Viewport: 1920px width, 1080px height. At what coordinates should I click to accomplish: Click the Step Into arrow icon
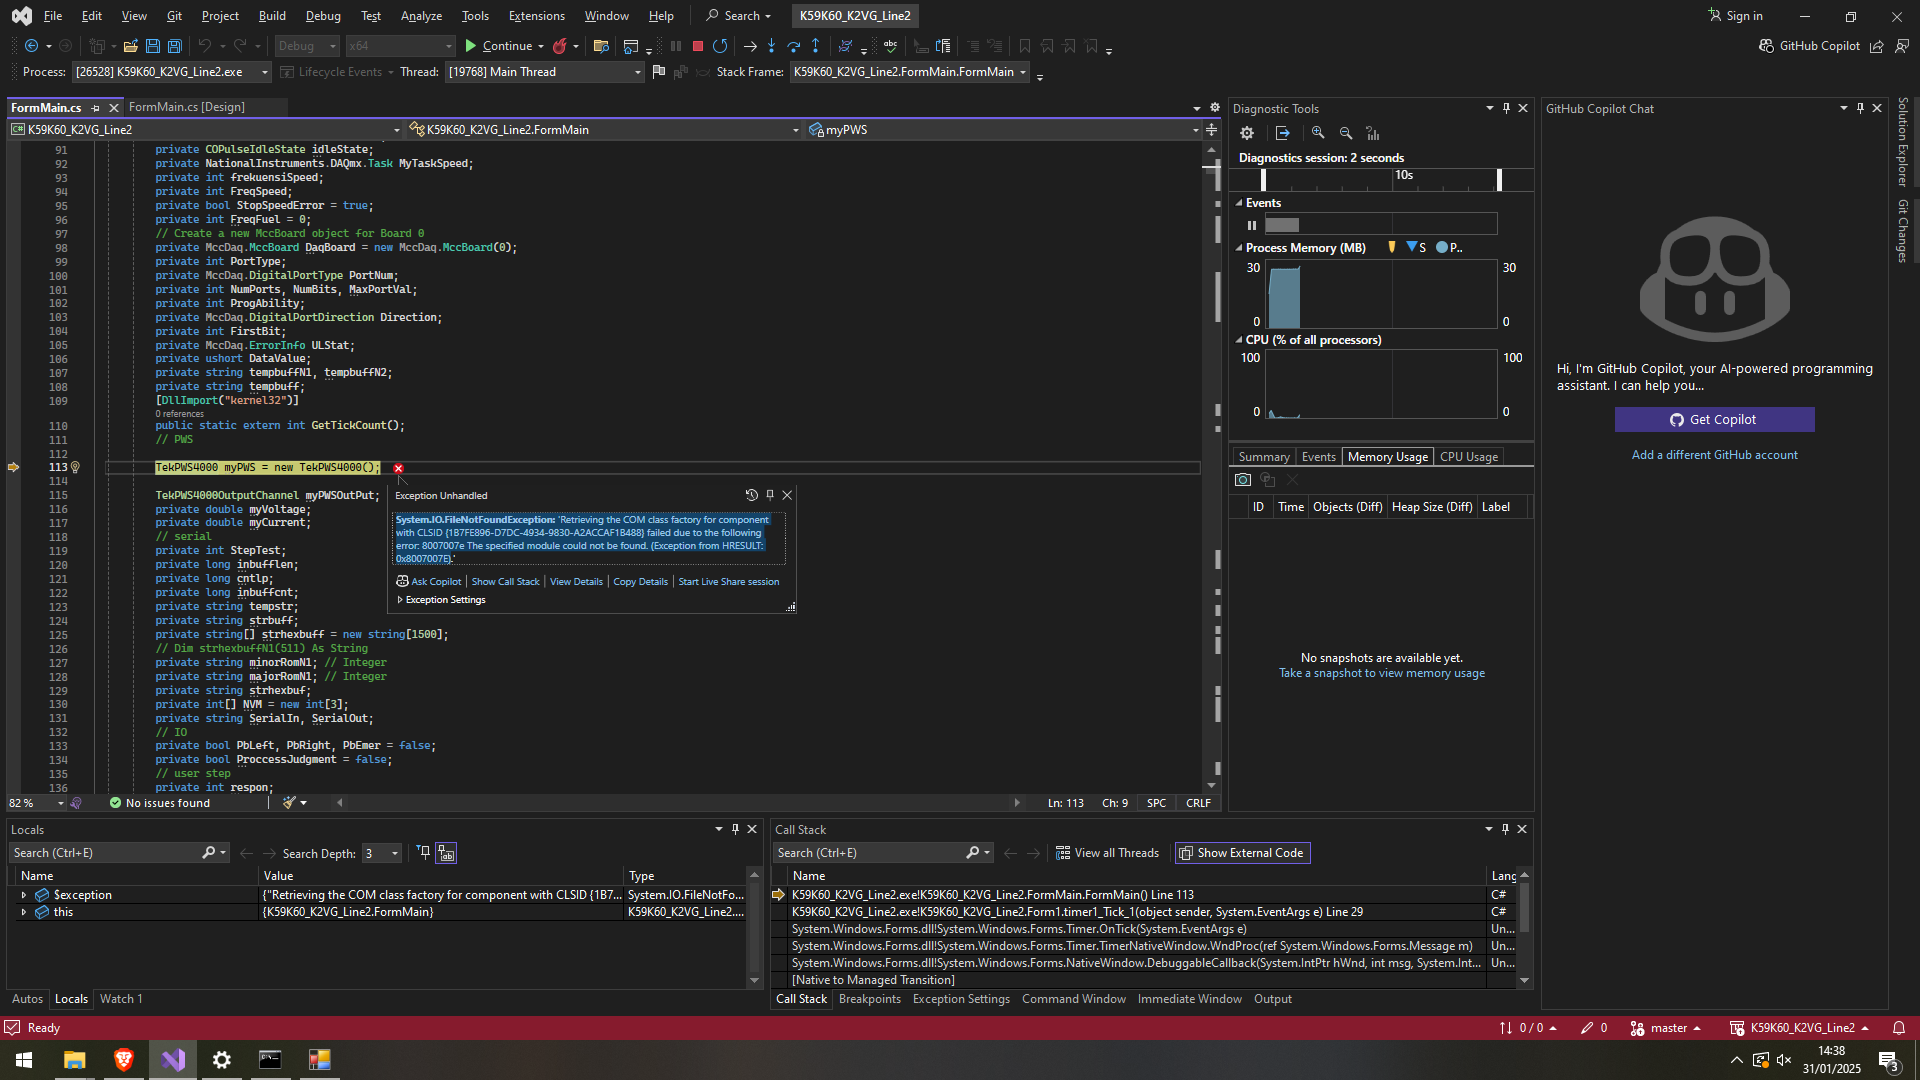[x=771, y=46]
